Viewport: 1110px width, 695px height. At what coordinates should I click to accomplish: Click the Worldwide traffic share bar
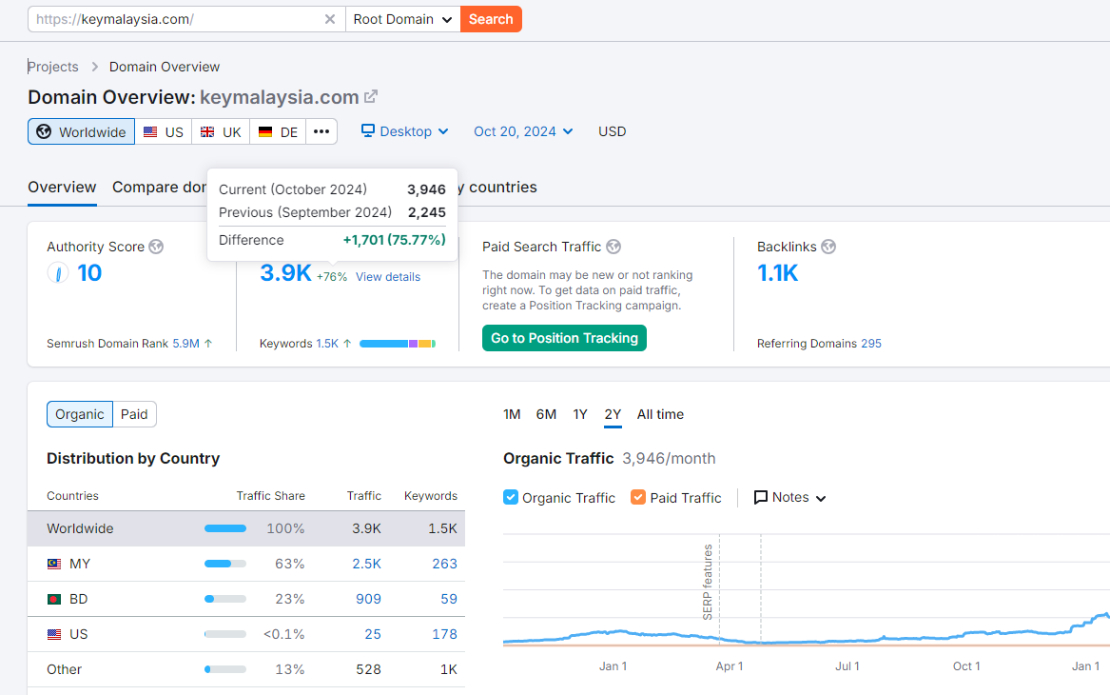click(225, 529)
